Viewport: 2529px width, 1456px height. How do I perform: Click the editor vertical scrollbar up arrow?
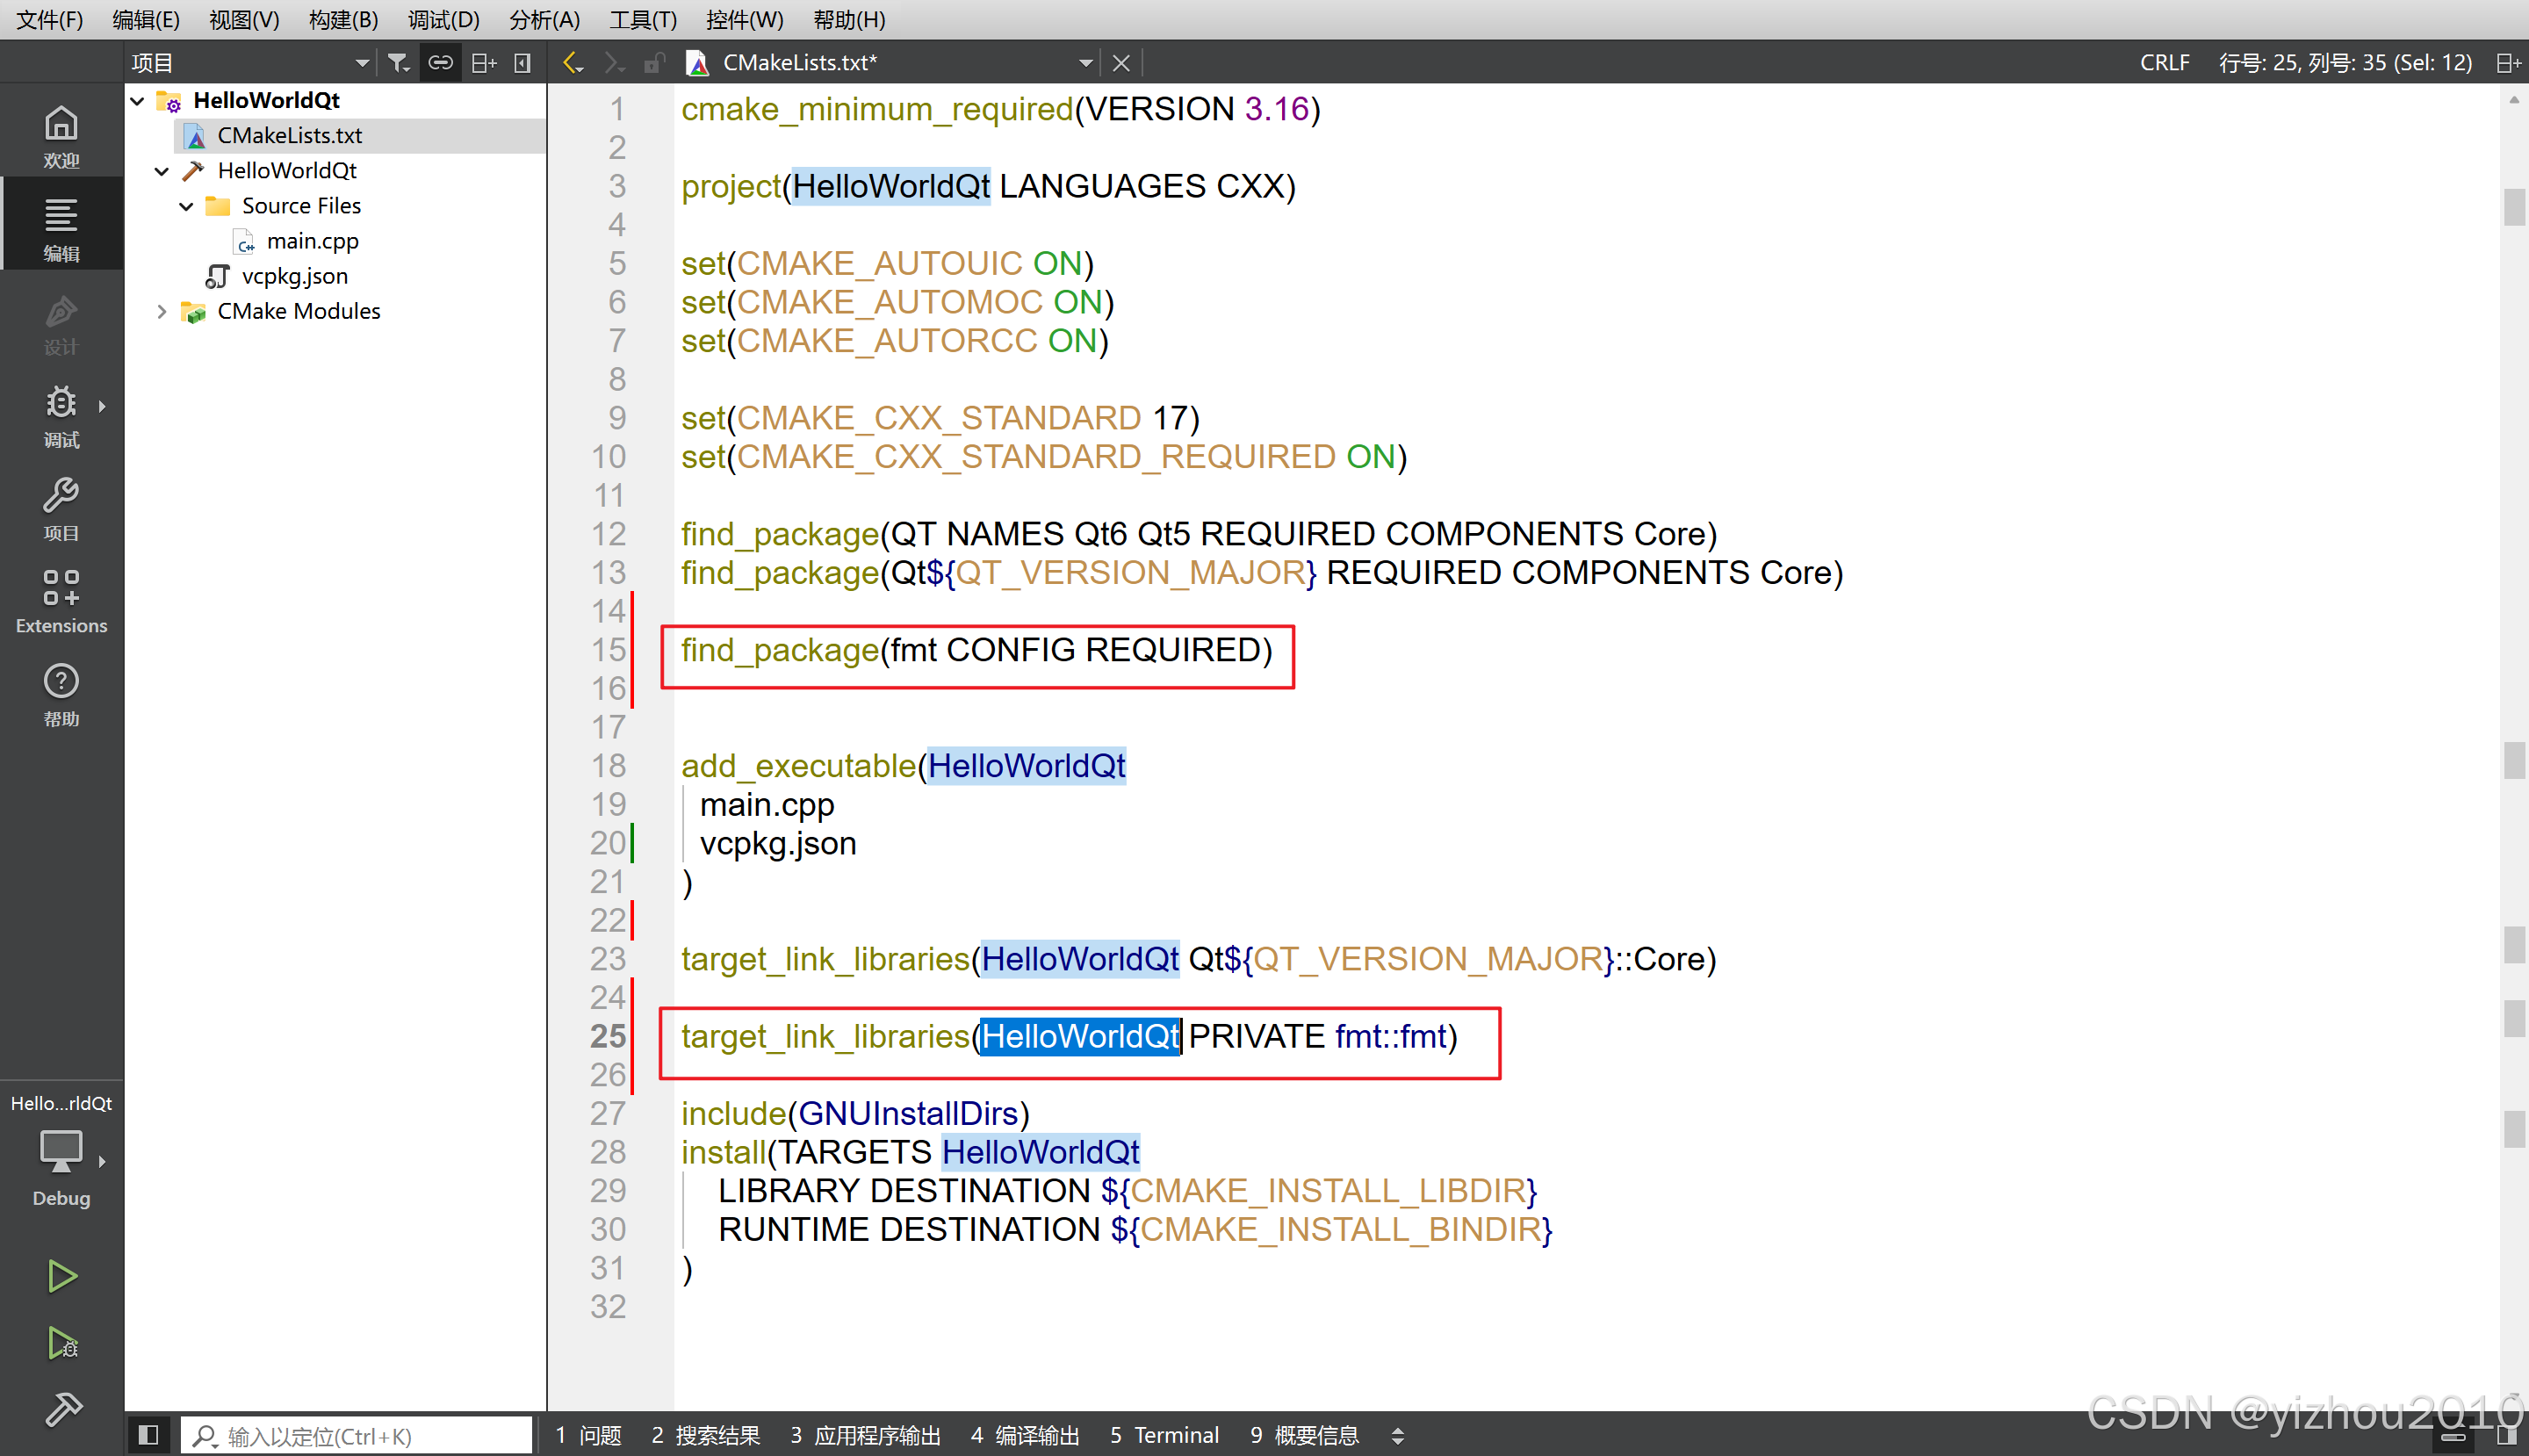tap(2514, 100)
